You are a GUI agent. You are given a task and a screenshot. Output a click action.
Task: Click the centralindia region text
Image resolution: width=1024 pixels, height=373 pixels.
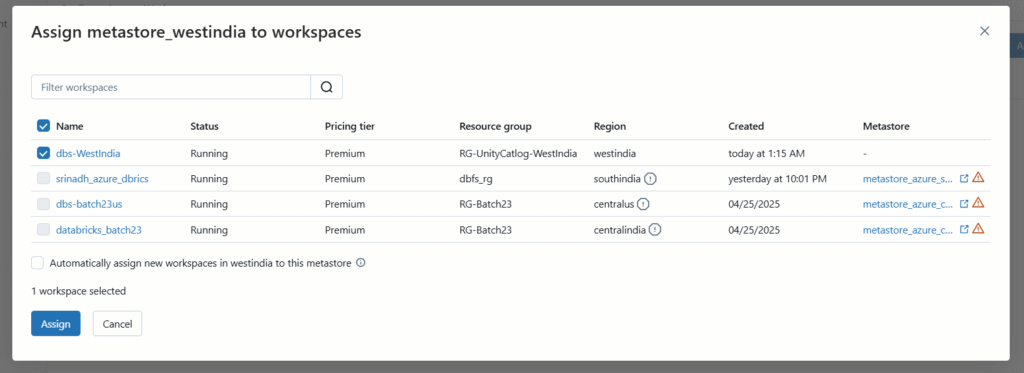[620, 230]
